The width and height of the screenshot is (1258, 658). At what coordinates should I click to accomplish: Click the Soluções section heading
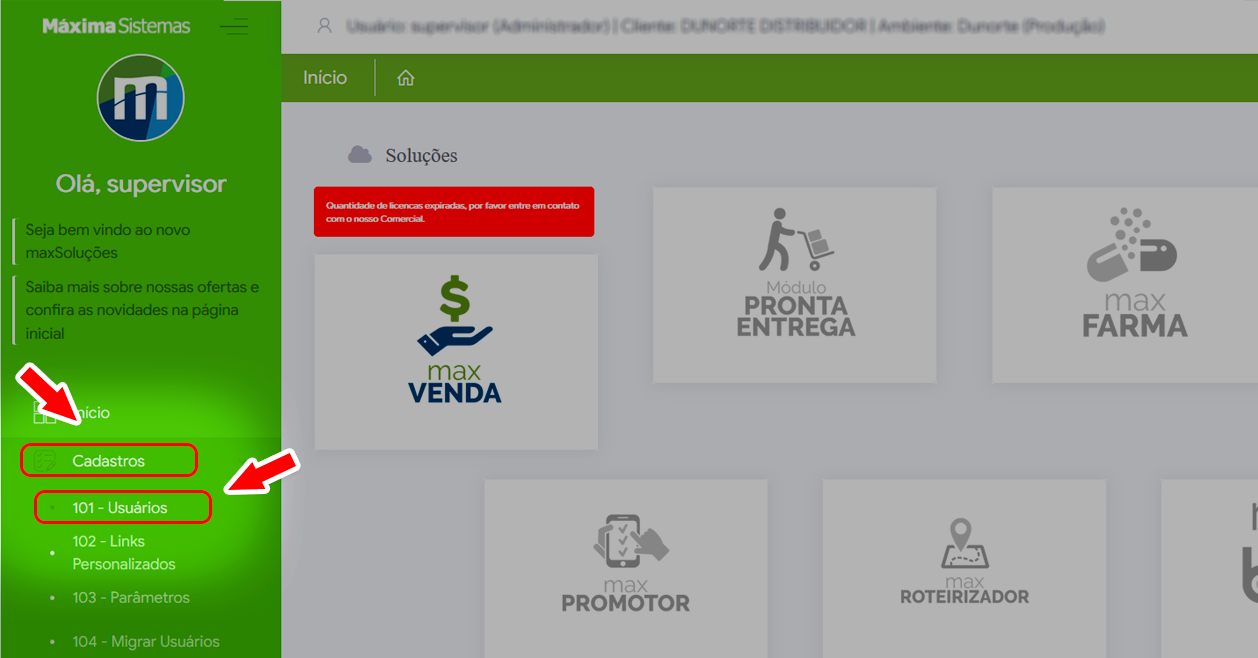[x=421, y=156]
